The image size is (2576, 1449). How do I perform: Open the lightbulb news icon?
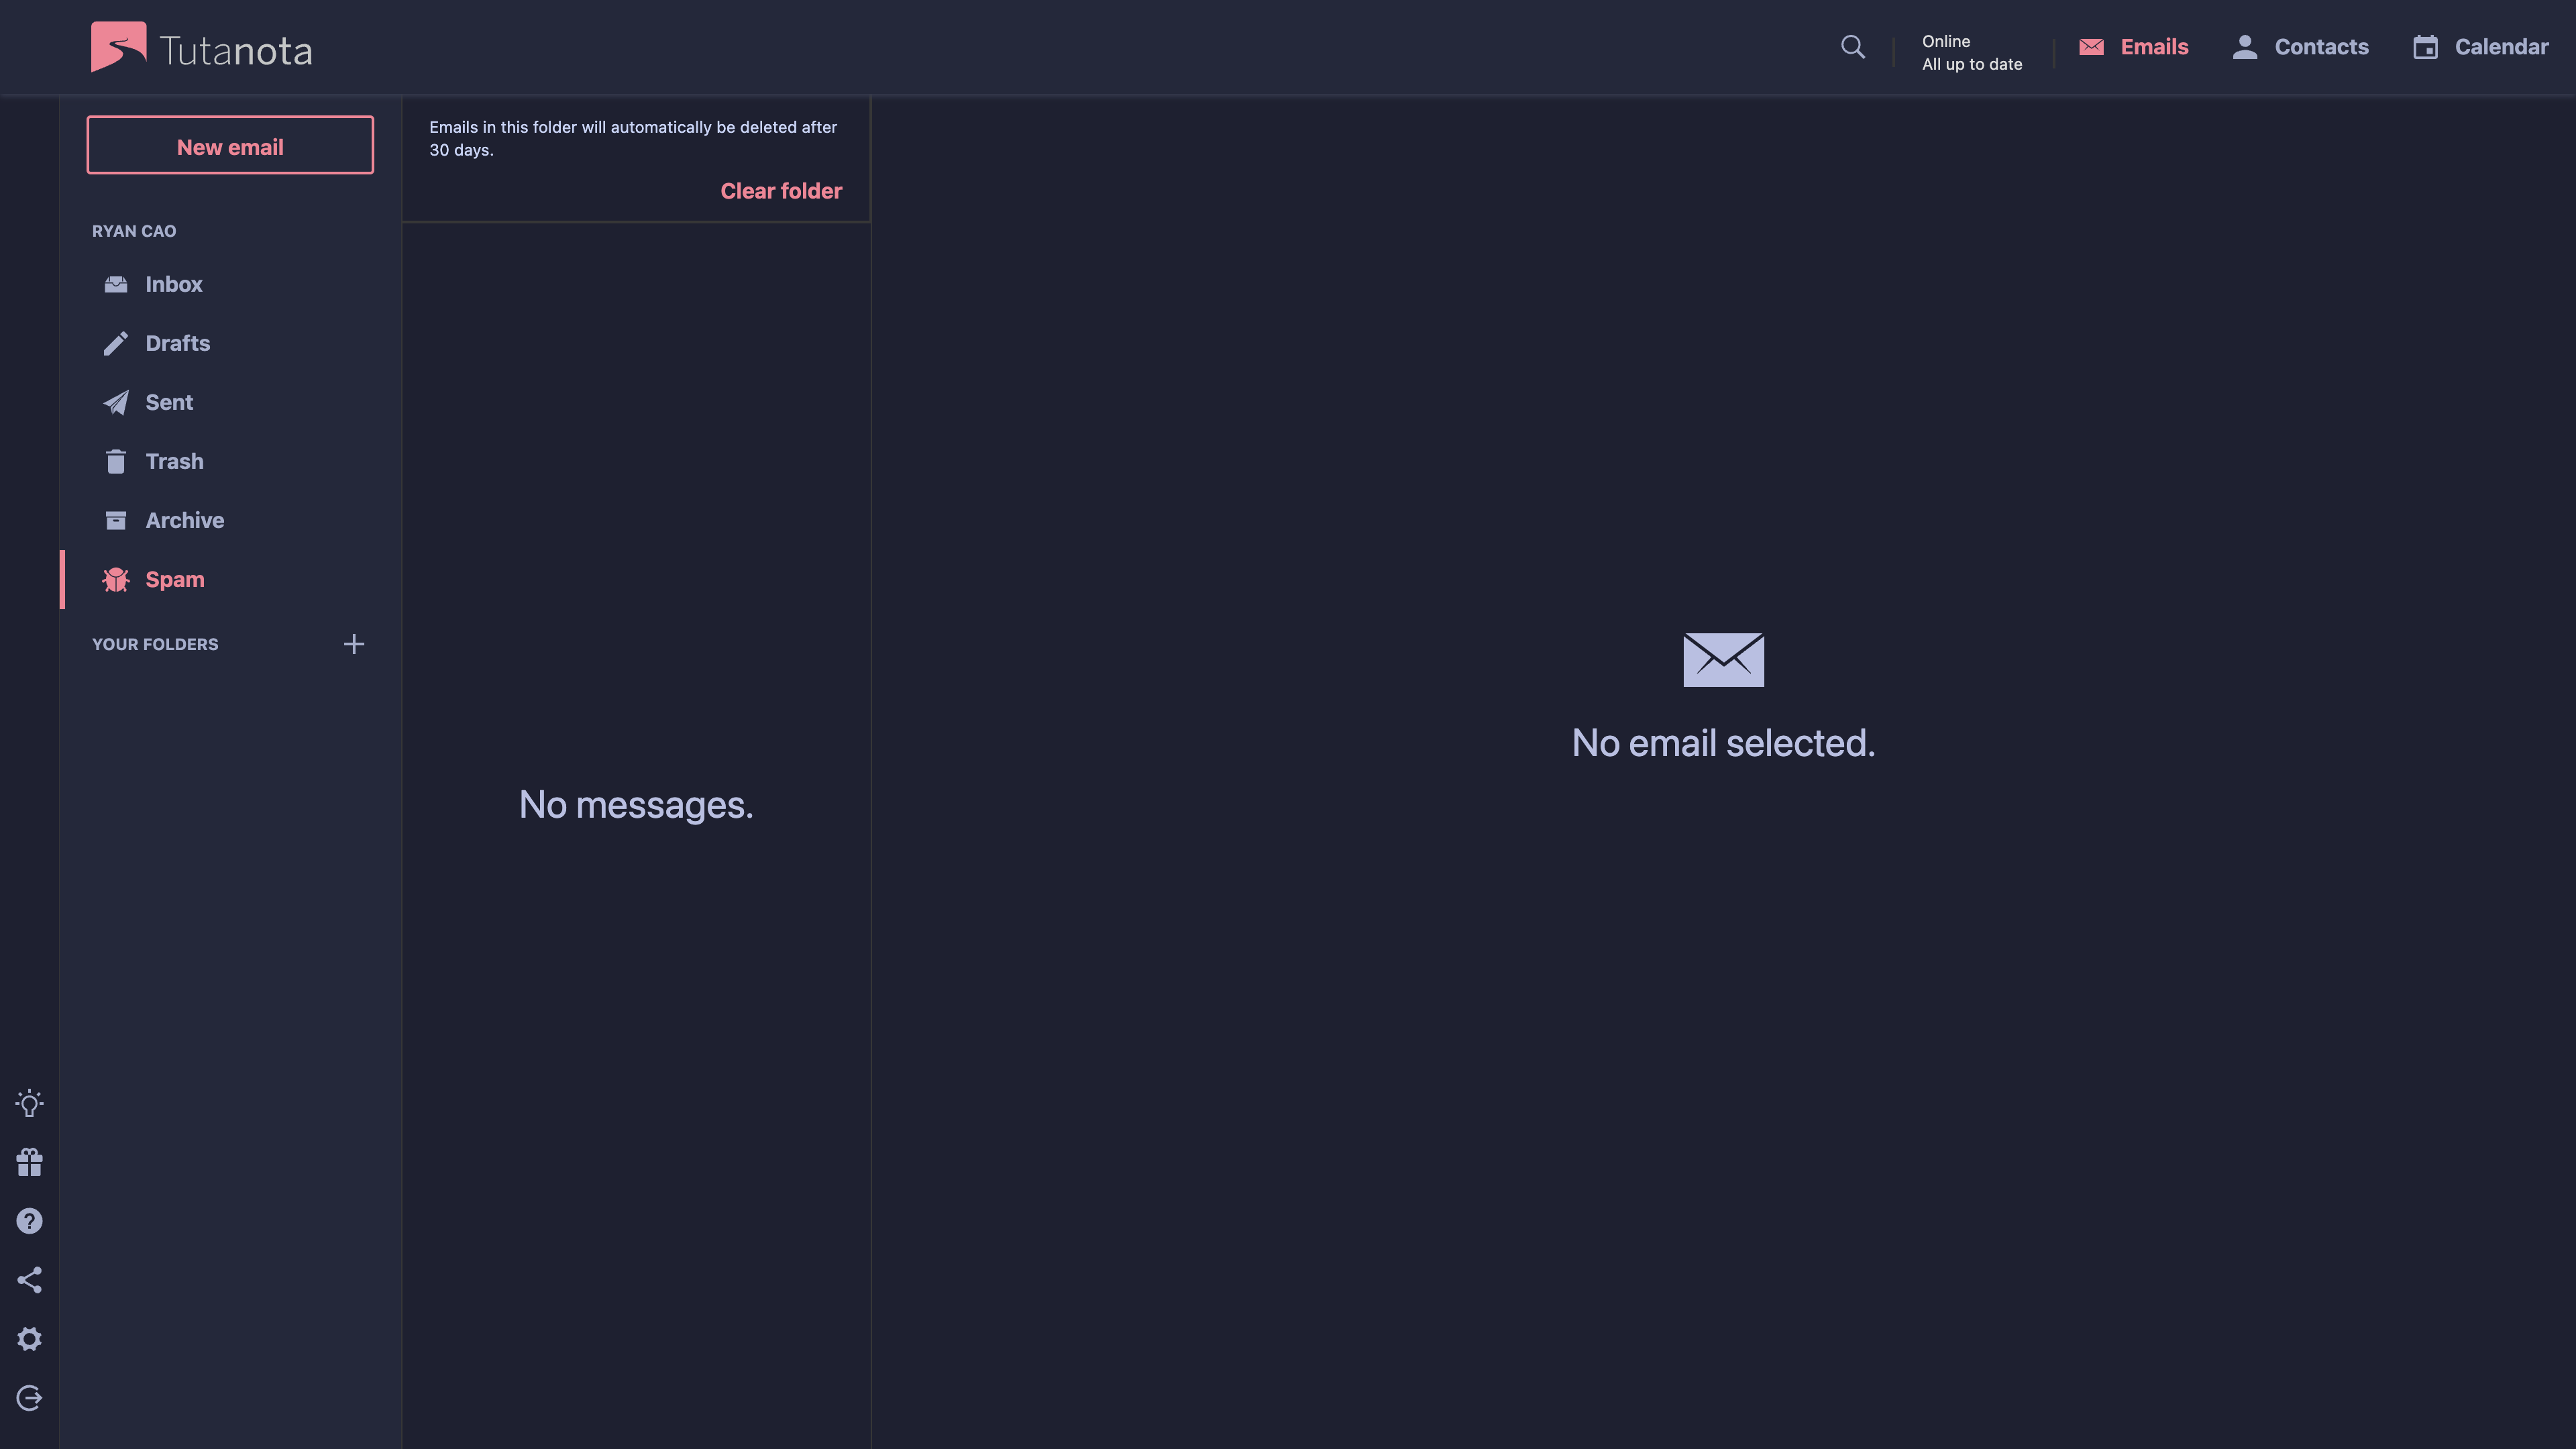coord(29,1103)
